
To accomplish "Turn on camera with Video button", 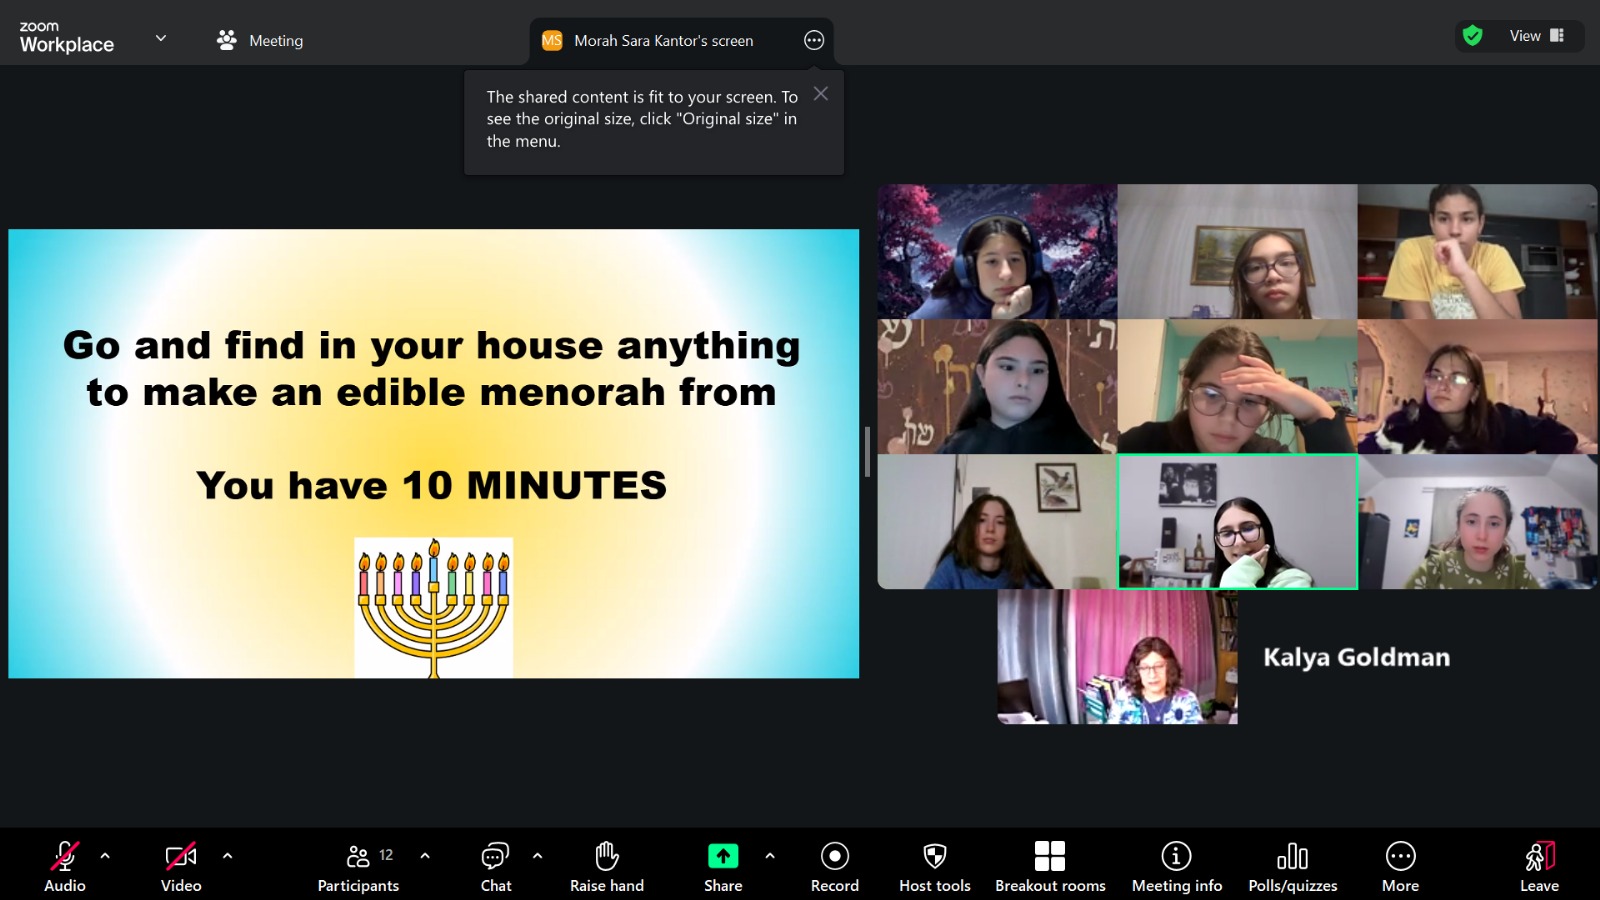I will (181, 866).
